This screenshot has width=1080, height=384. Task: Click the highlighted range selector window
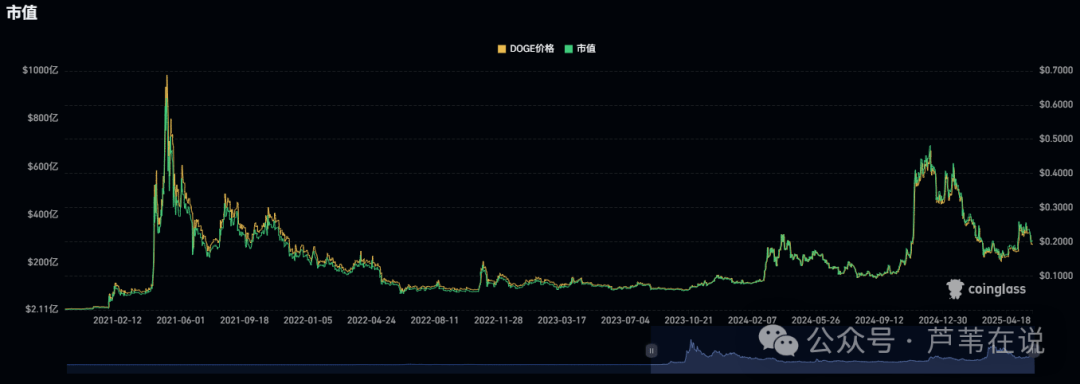[x=842, y=350]
